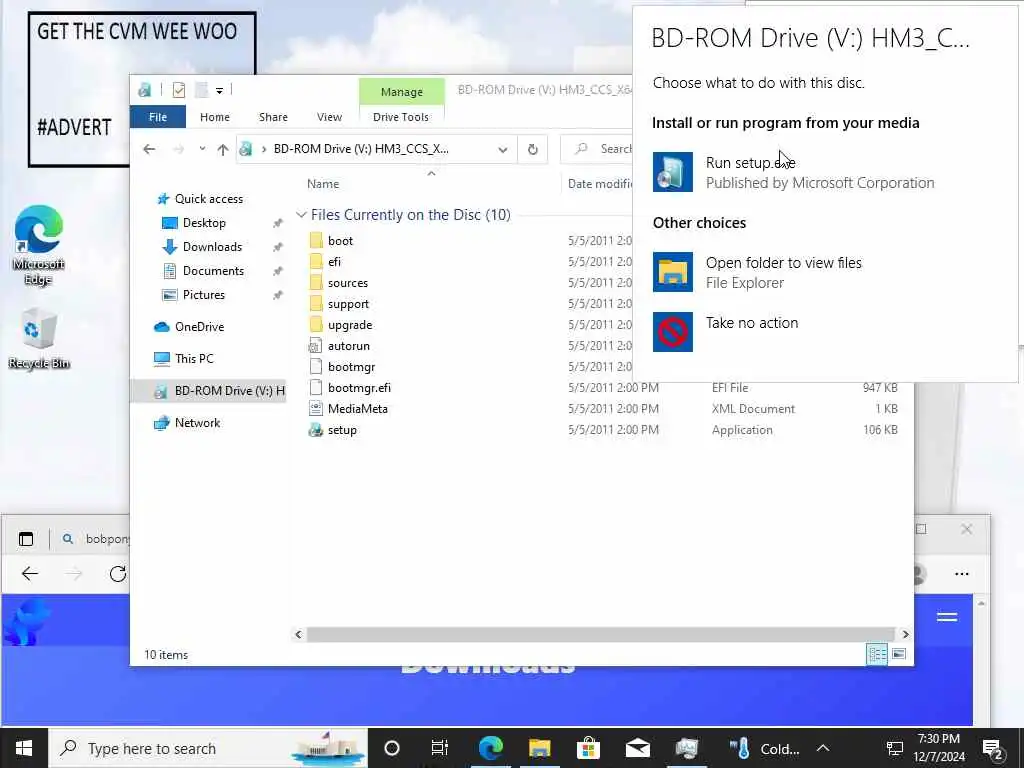
Task: Sort files by Name column
Action: click(323, 184)
